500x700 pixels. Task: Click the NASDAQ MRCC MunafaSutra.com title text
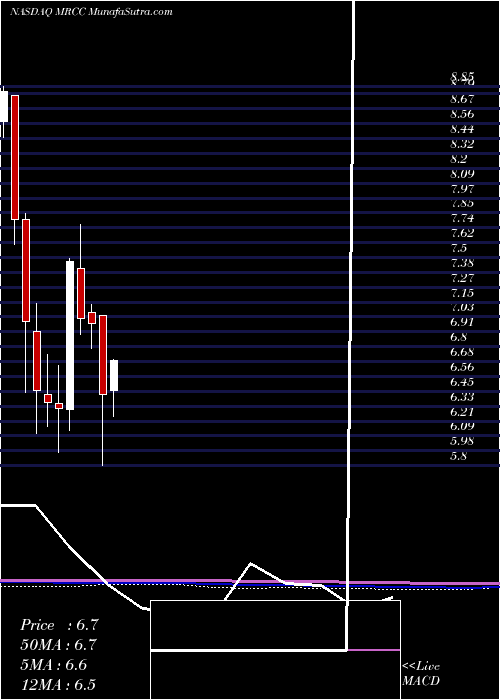91,12
